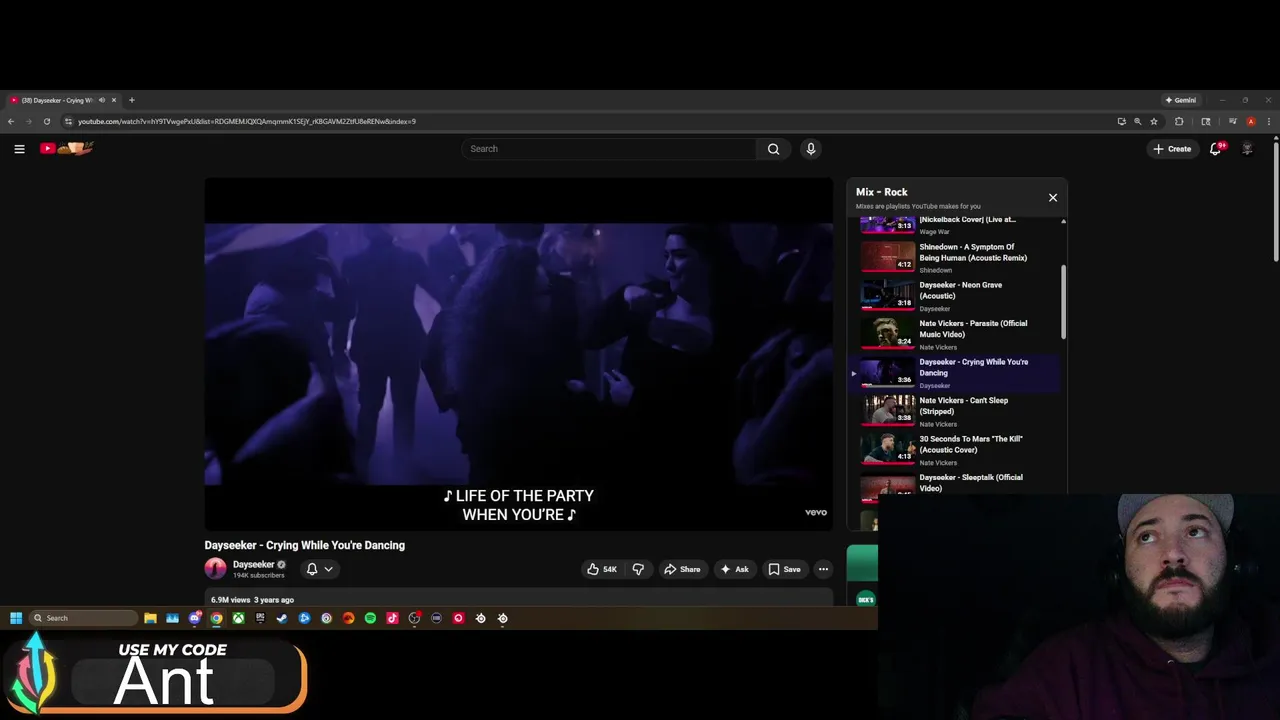Play 30 Seconds To Mars "The Kill" cover
Image resolution: width=1280 pixels, height=720 pixels.
955,450
